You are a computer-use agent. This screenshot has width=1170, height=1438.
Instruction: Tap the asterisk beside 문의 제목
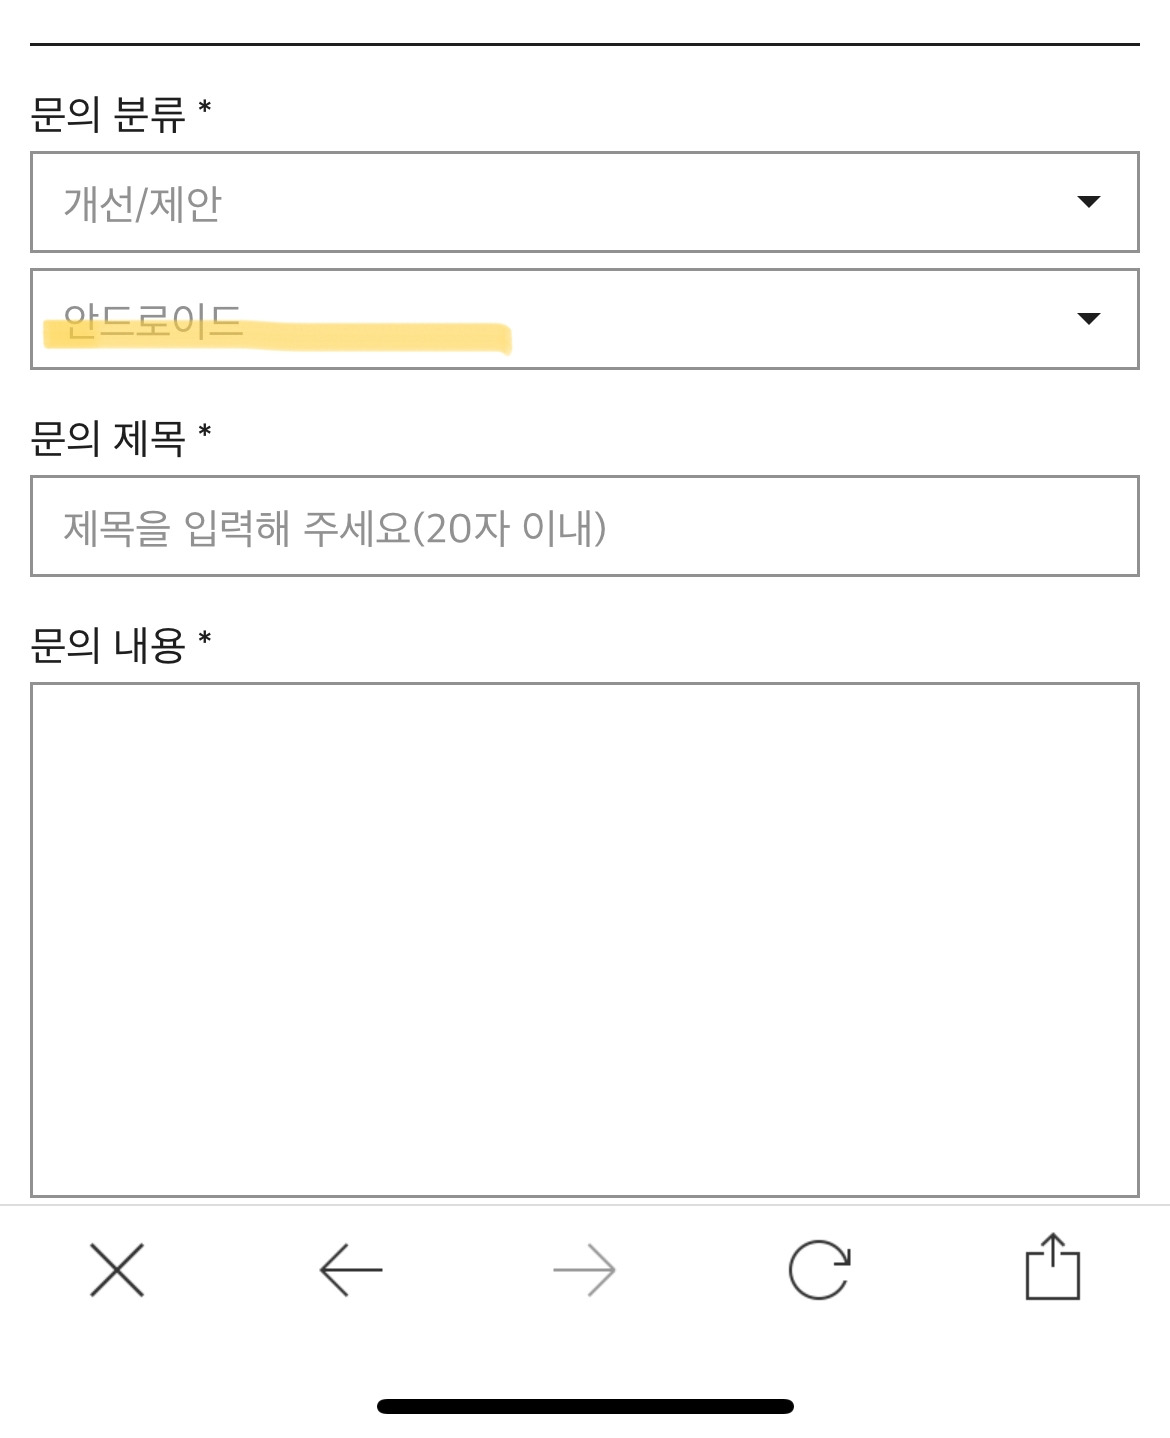(x=205, y=430)
